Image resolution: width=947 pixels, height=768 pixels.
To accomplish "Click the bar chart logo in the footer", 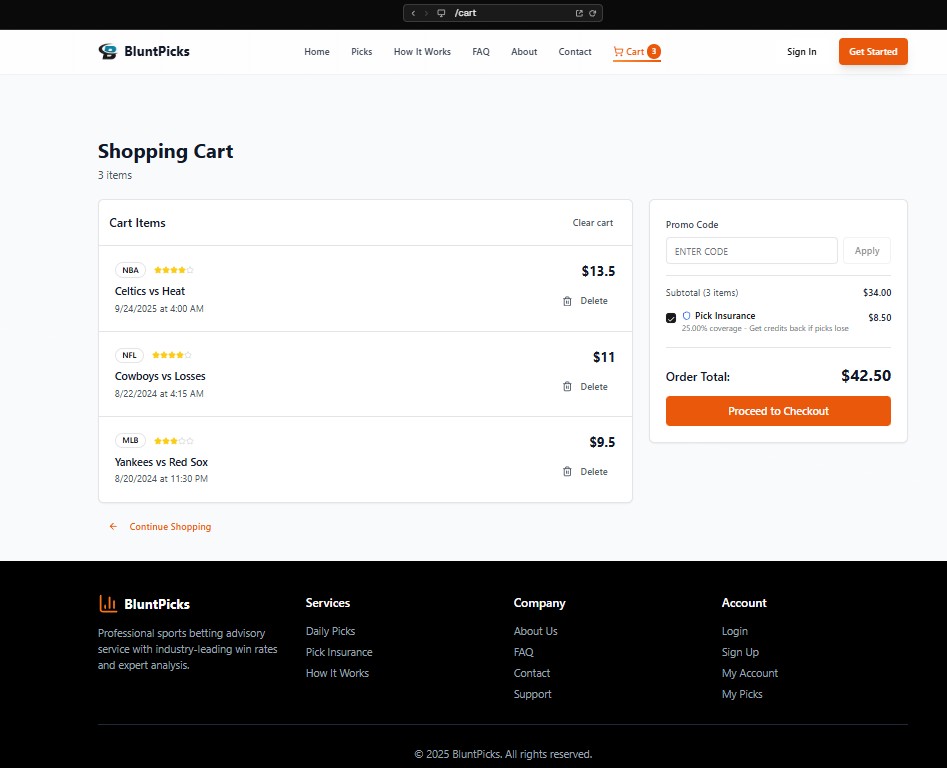I will (x=108, y=604).
